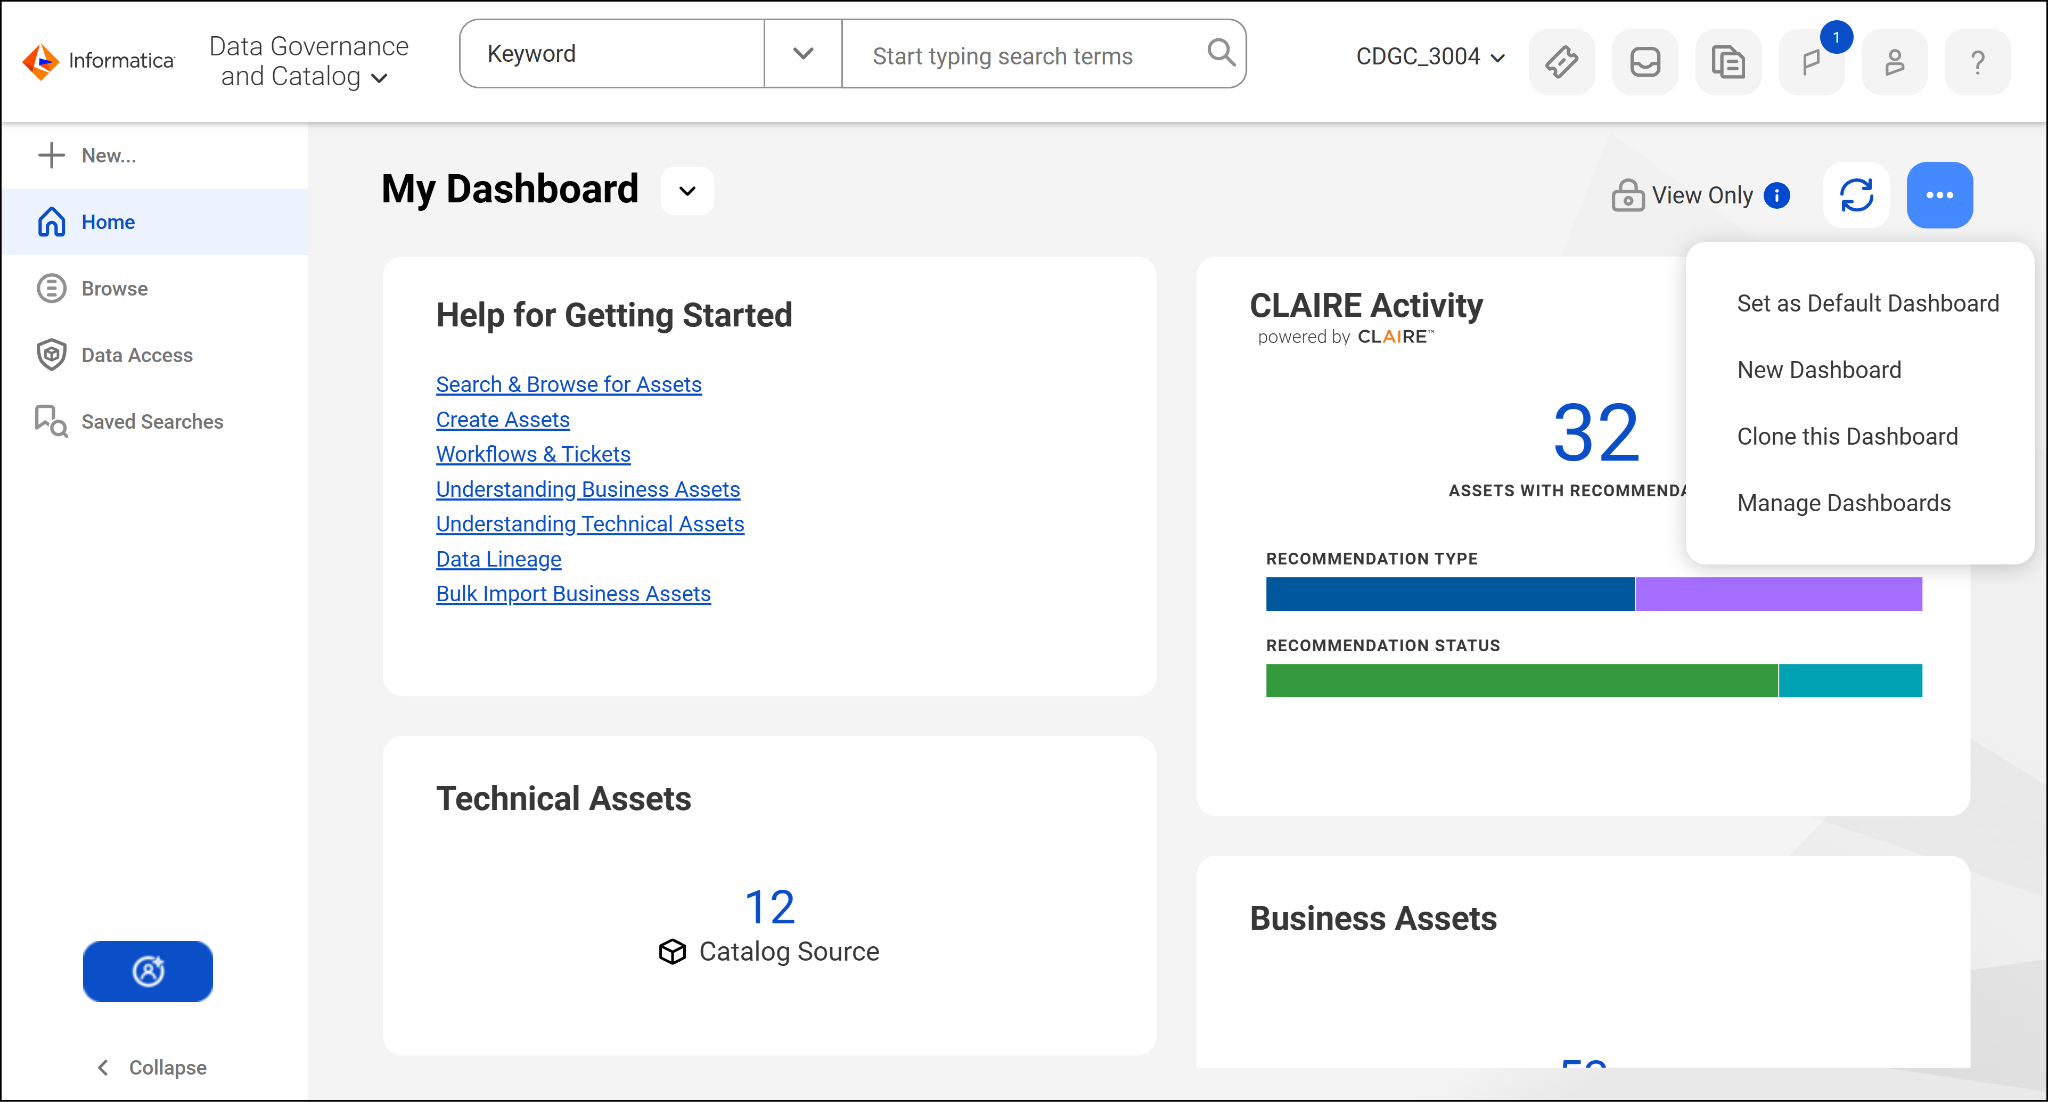Expand the Data Governance and Catalog switcher

point(308,61)
